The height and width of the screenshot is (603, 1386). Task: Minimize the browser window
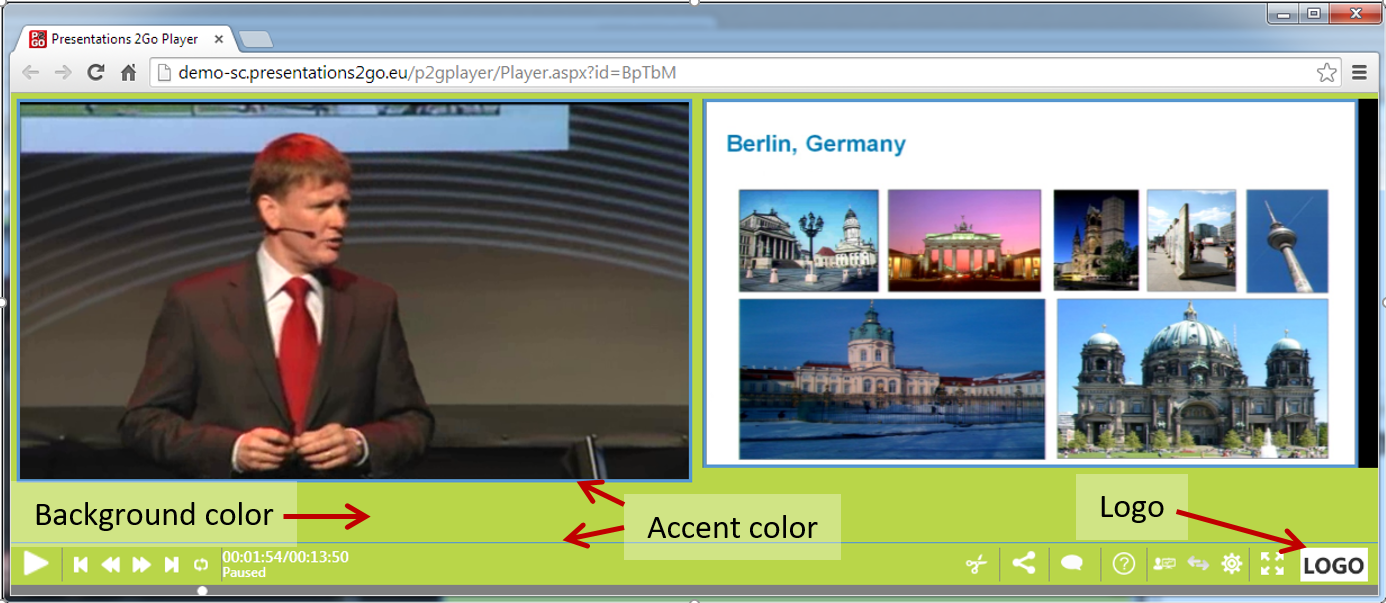pos(1283,13)
